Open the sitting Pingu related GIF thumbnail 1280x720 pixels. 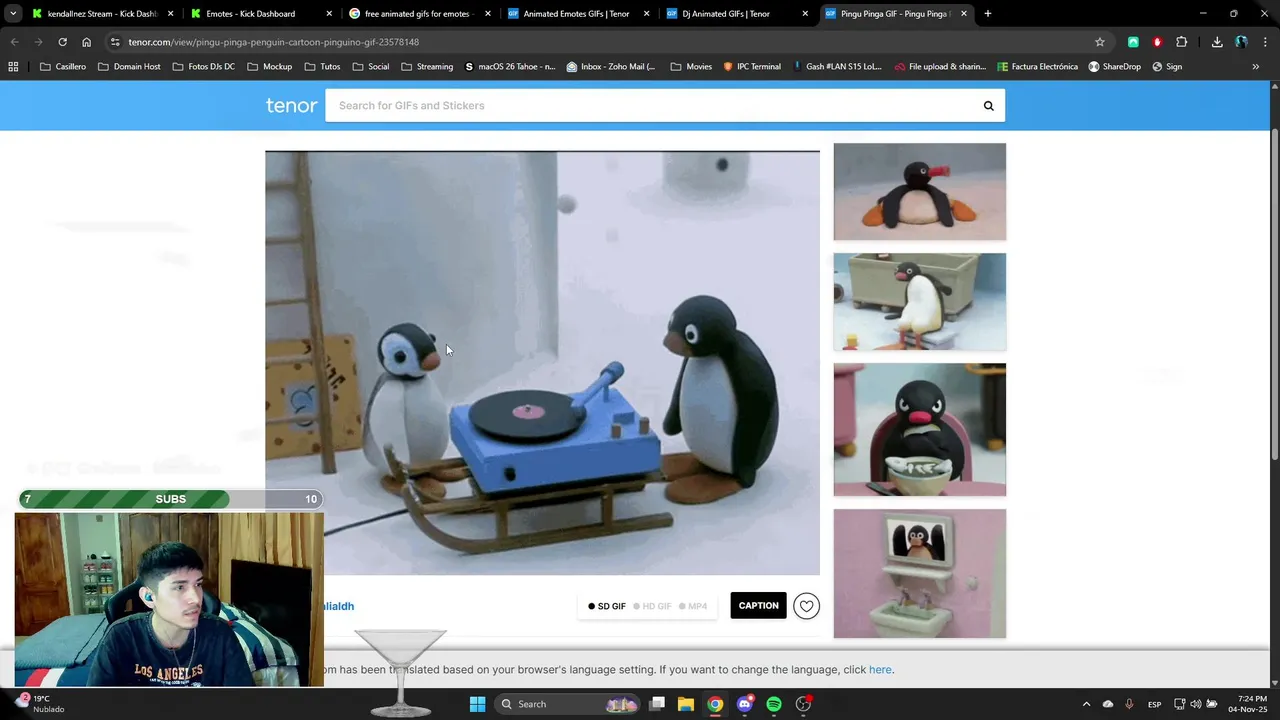click(920, 192)
